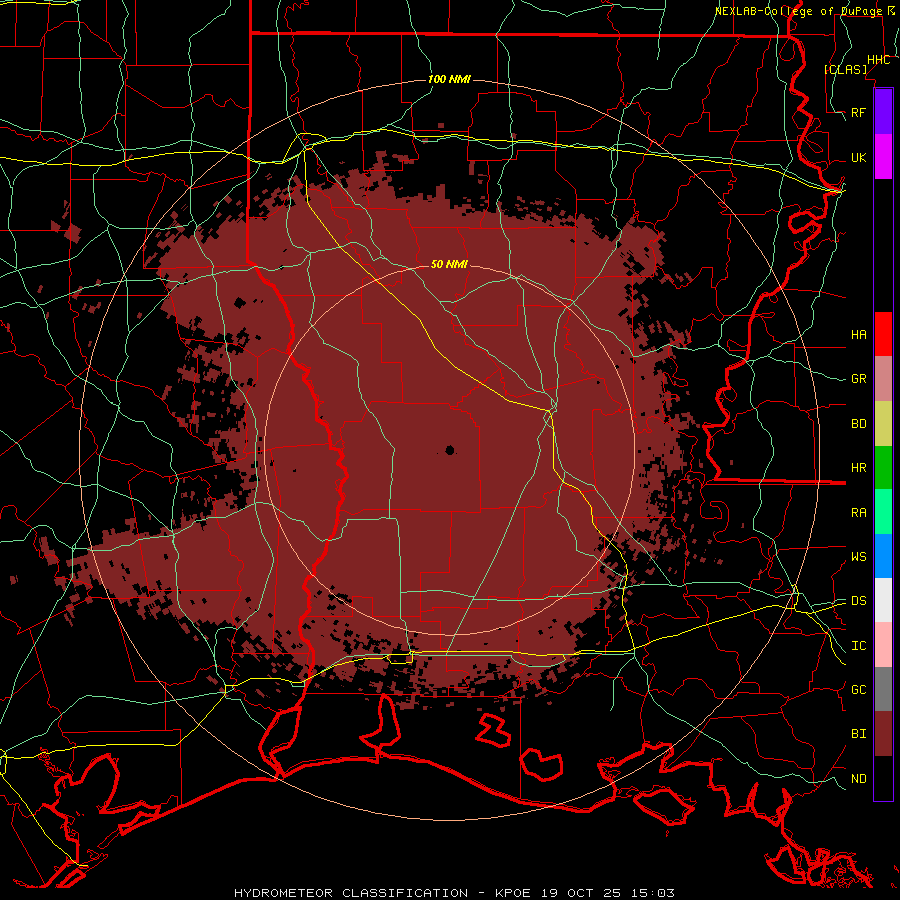Image resolution: width=900 pixels, height=900 pixels.
Task: Click the purple RF color swatch
Action: [883, 112]
